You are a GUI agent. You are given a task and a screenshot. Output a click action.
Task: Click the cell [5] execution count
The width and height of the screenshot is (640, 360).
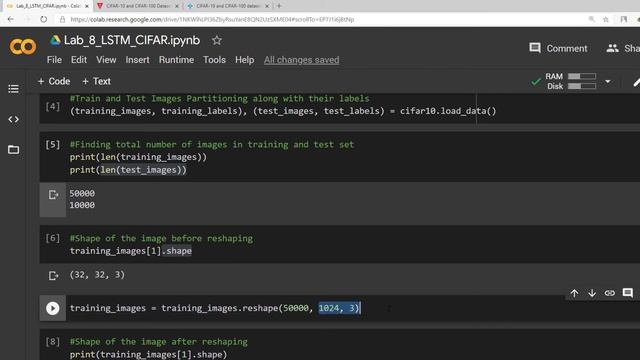tap(53, 144)
